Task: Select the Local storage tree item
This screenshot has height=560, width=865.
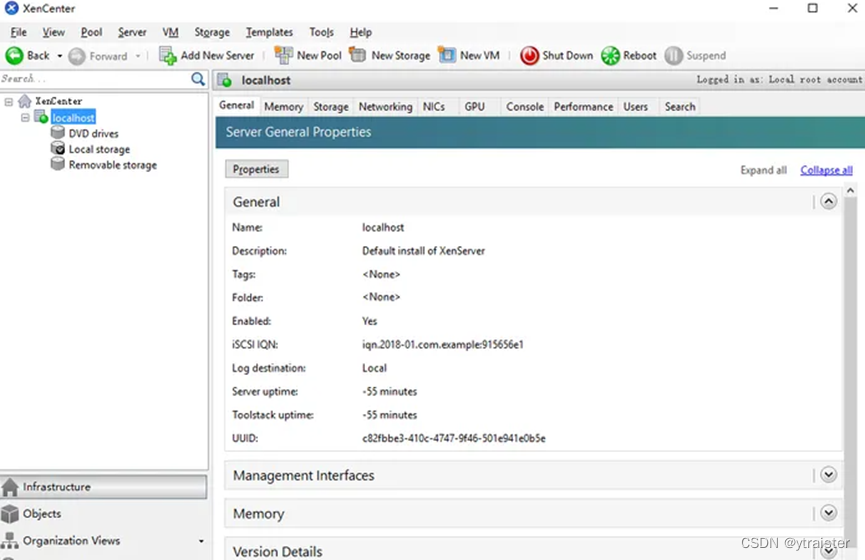Action: tap(99, 150)
